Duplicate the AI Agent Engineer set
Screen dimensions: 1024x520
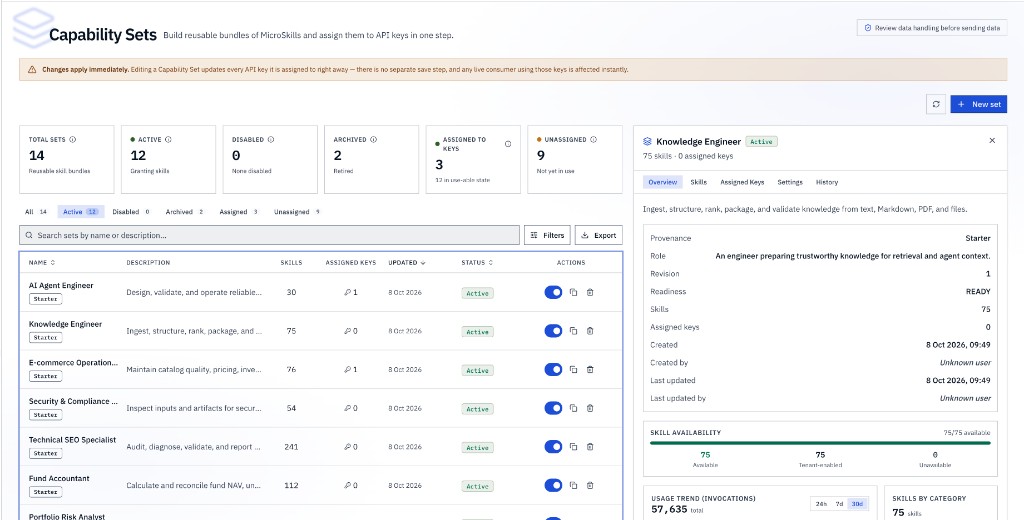[x=573, y=293]
